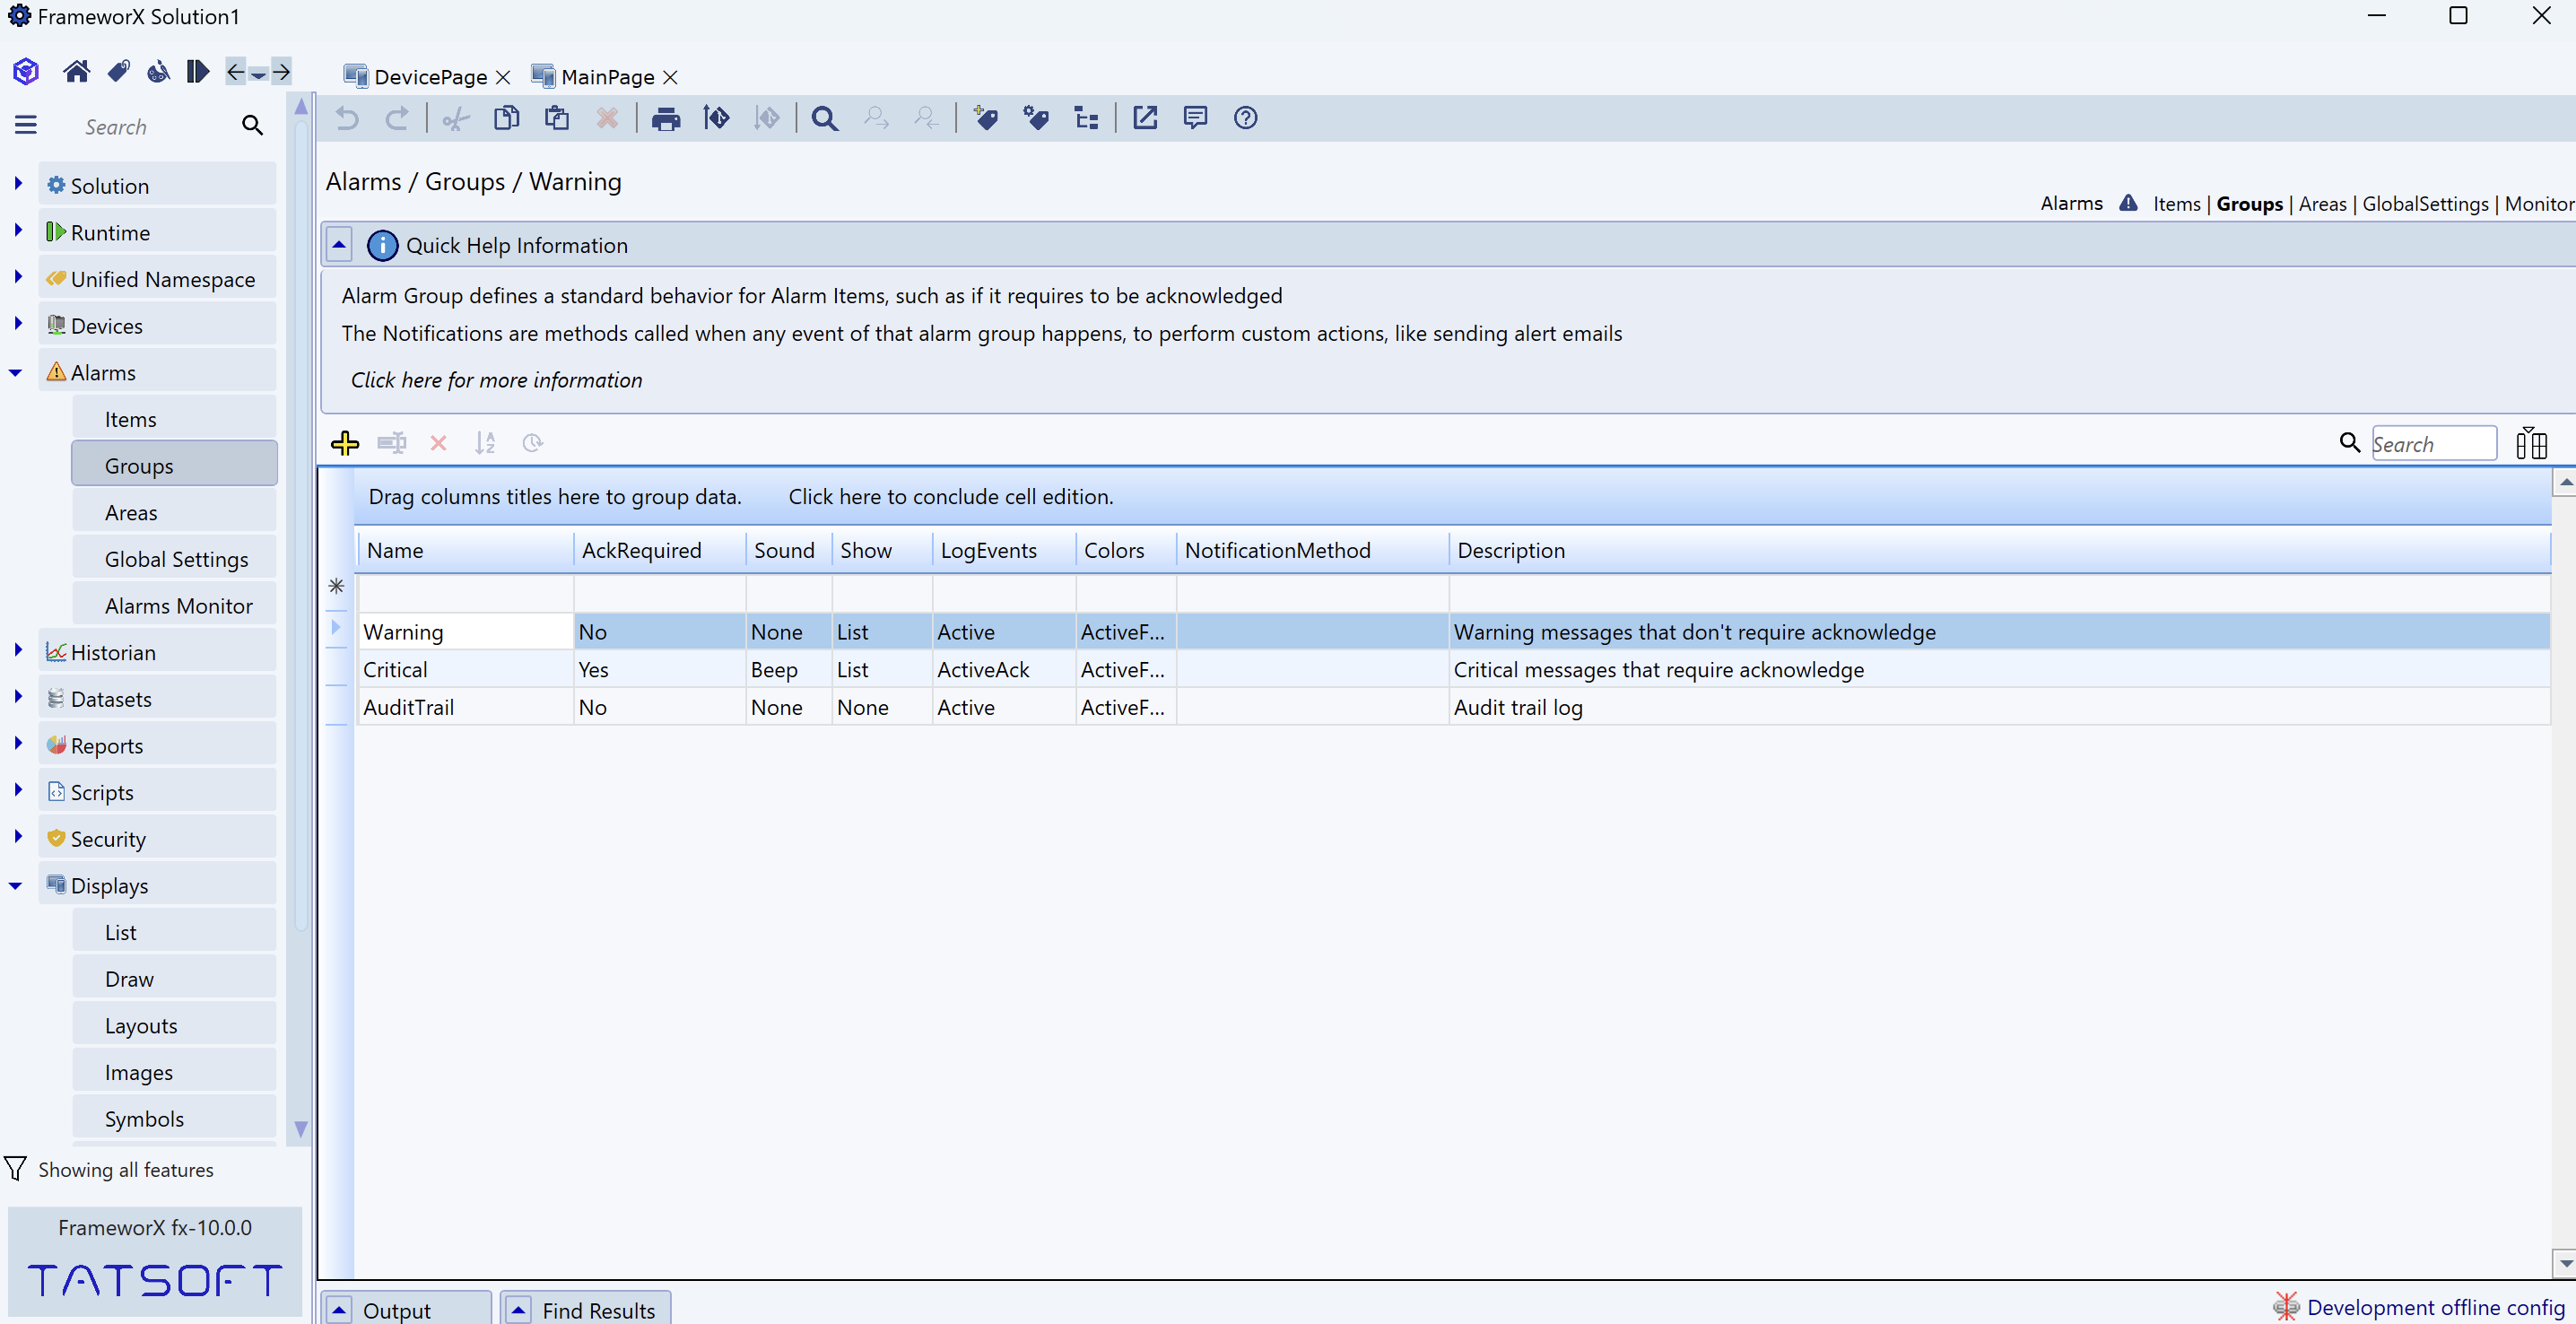This screenshot has height=1324, width=2576.
Task: Select the Critical row name cell
Action: click(465, 669)
